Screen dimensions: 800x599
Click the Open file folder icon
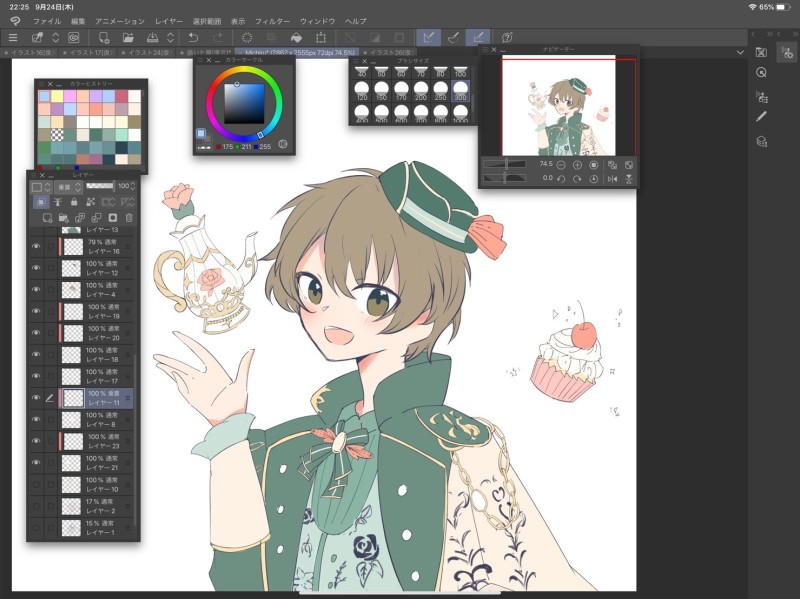pos(128,37)
